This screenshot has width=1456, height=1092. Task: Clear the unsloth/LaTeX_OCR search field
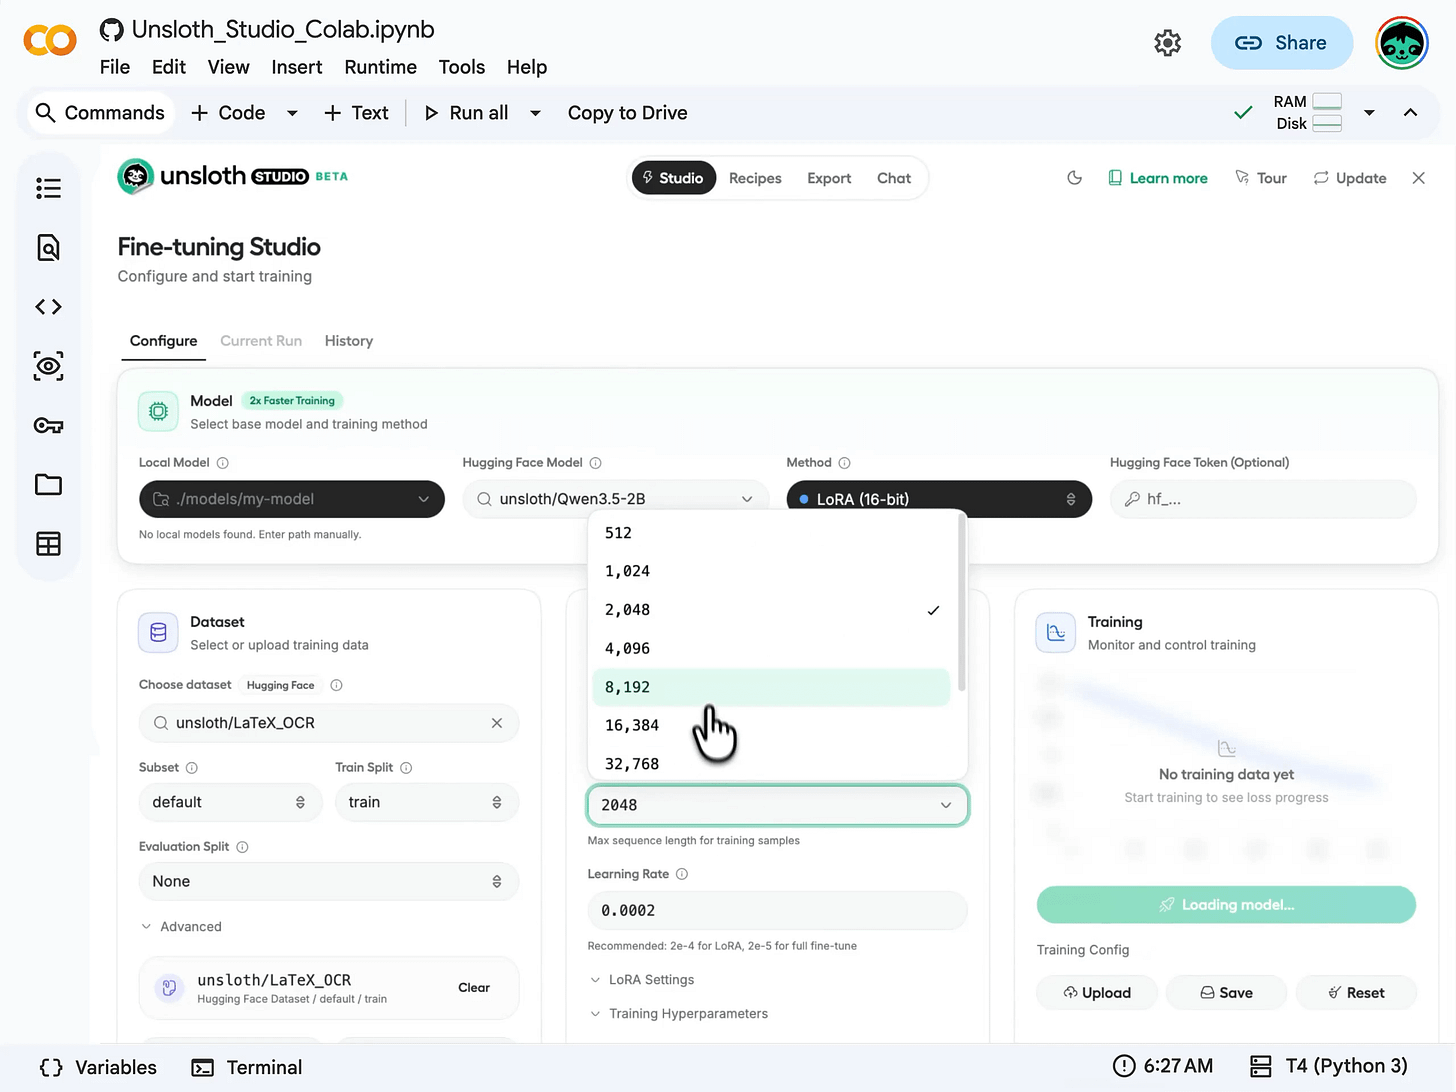click(x=497, y=723)
